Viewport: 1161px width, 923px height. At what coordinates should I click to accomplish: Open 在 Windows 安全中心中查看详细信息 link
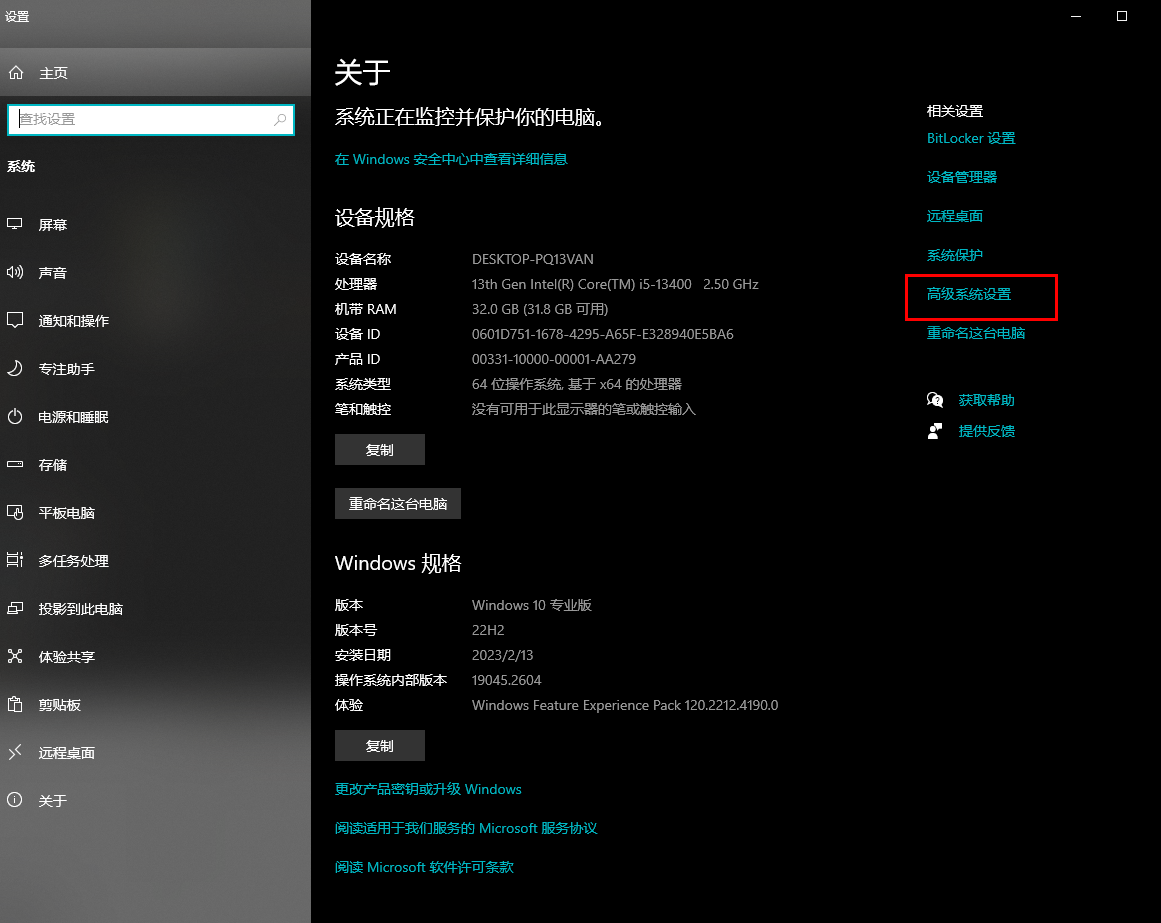point(451,159)
